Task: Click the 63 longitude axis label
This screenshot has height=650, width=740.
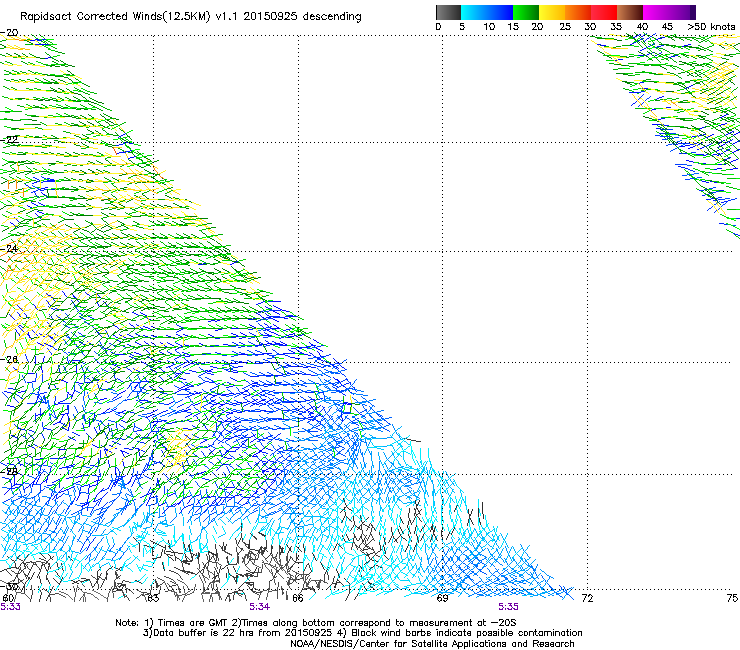Action: click(153, 599)
